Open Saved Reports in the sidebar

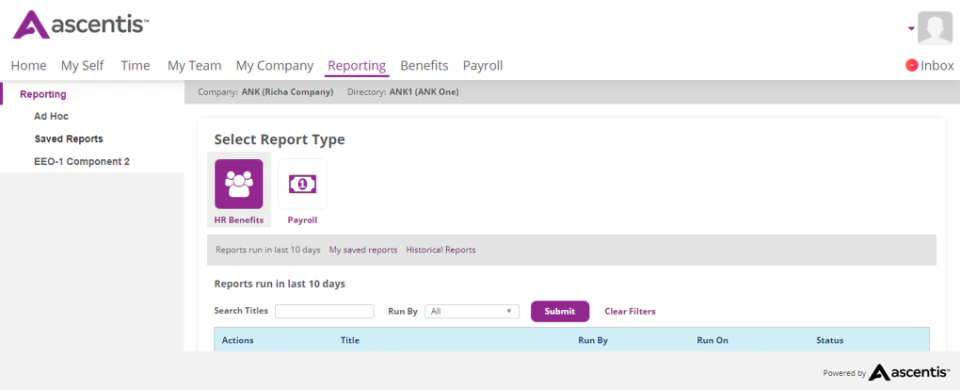tap(69, 139)
